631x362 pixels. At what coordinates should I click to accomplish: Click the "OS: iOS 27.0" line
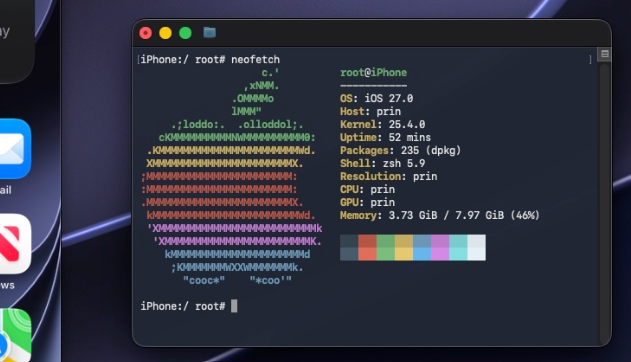click(377, 99)
